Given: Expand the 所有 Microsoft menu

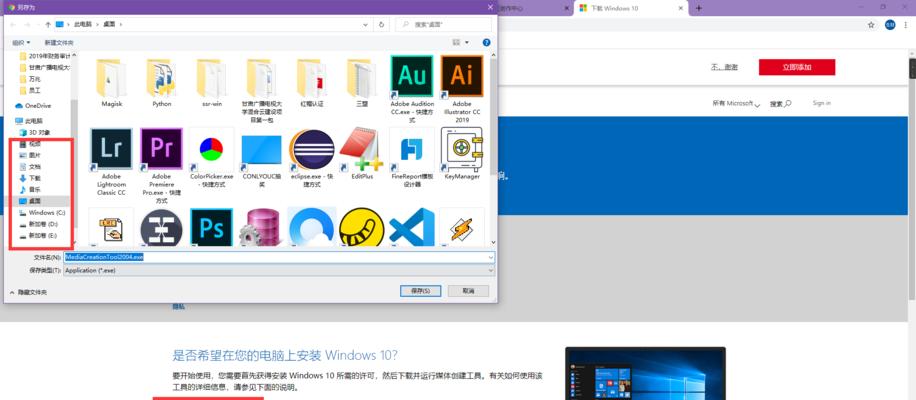Looking at the screenshot, I should coord(735,103).
